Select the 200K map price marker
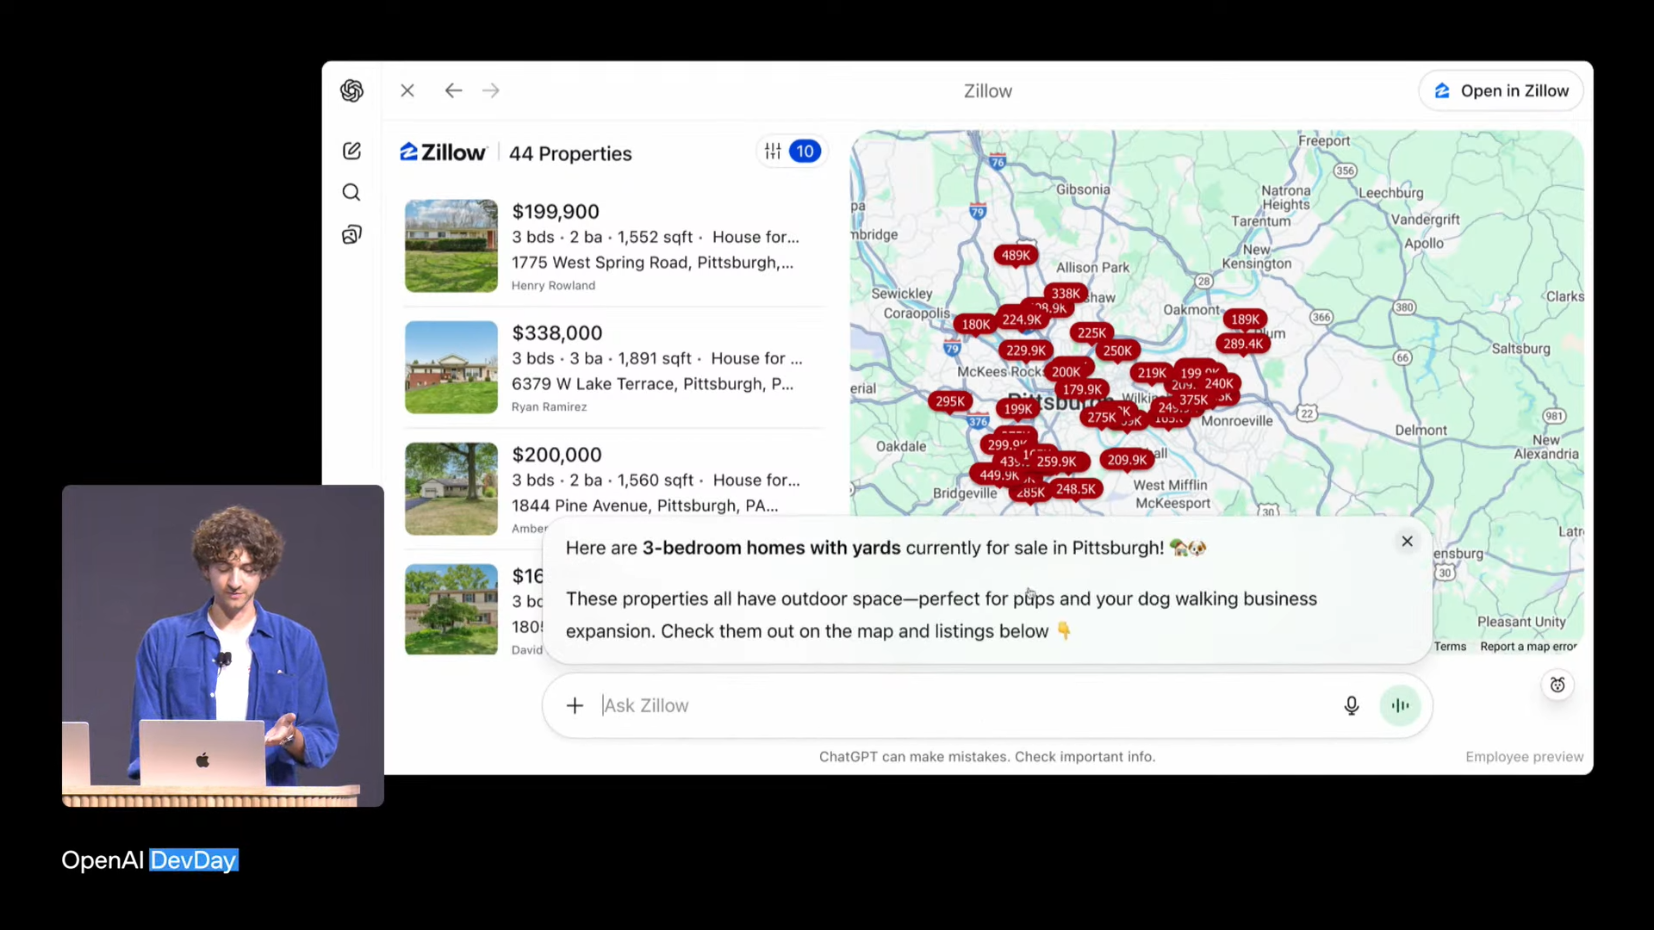This screenshot has width=1654, height=930. (x=1066, y=372)
